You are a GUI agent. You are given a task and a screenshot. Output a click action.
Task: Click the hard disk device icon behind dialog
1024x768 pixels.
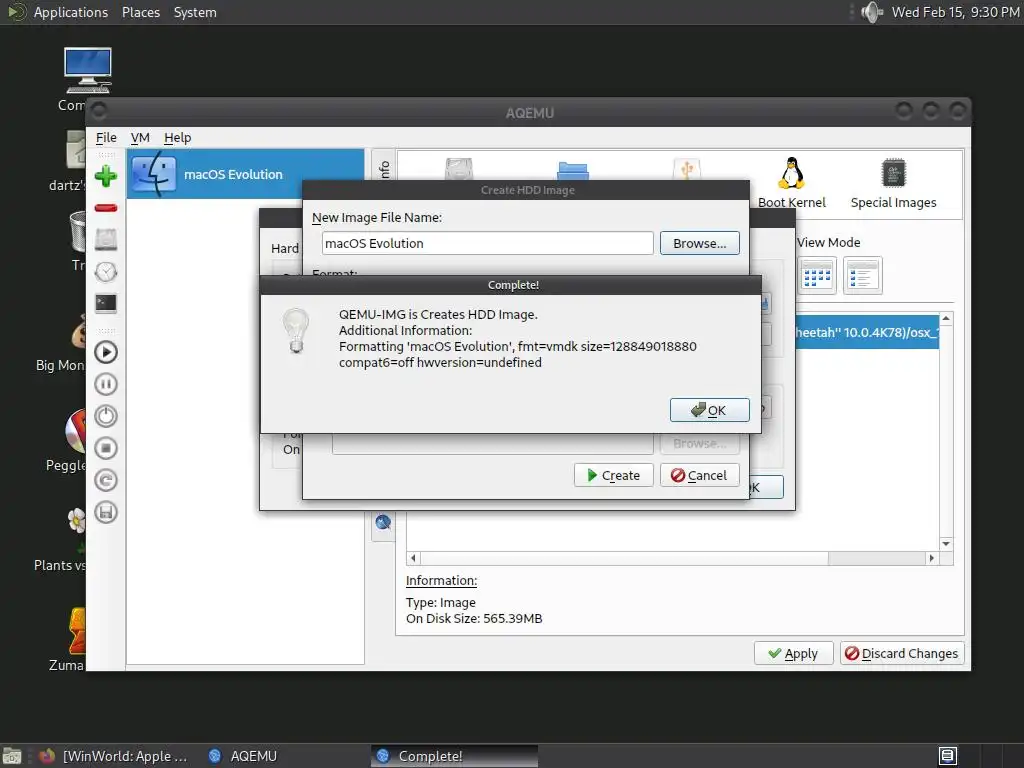pyautogui.click(x=458, y=168)
